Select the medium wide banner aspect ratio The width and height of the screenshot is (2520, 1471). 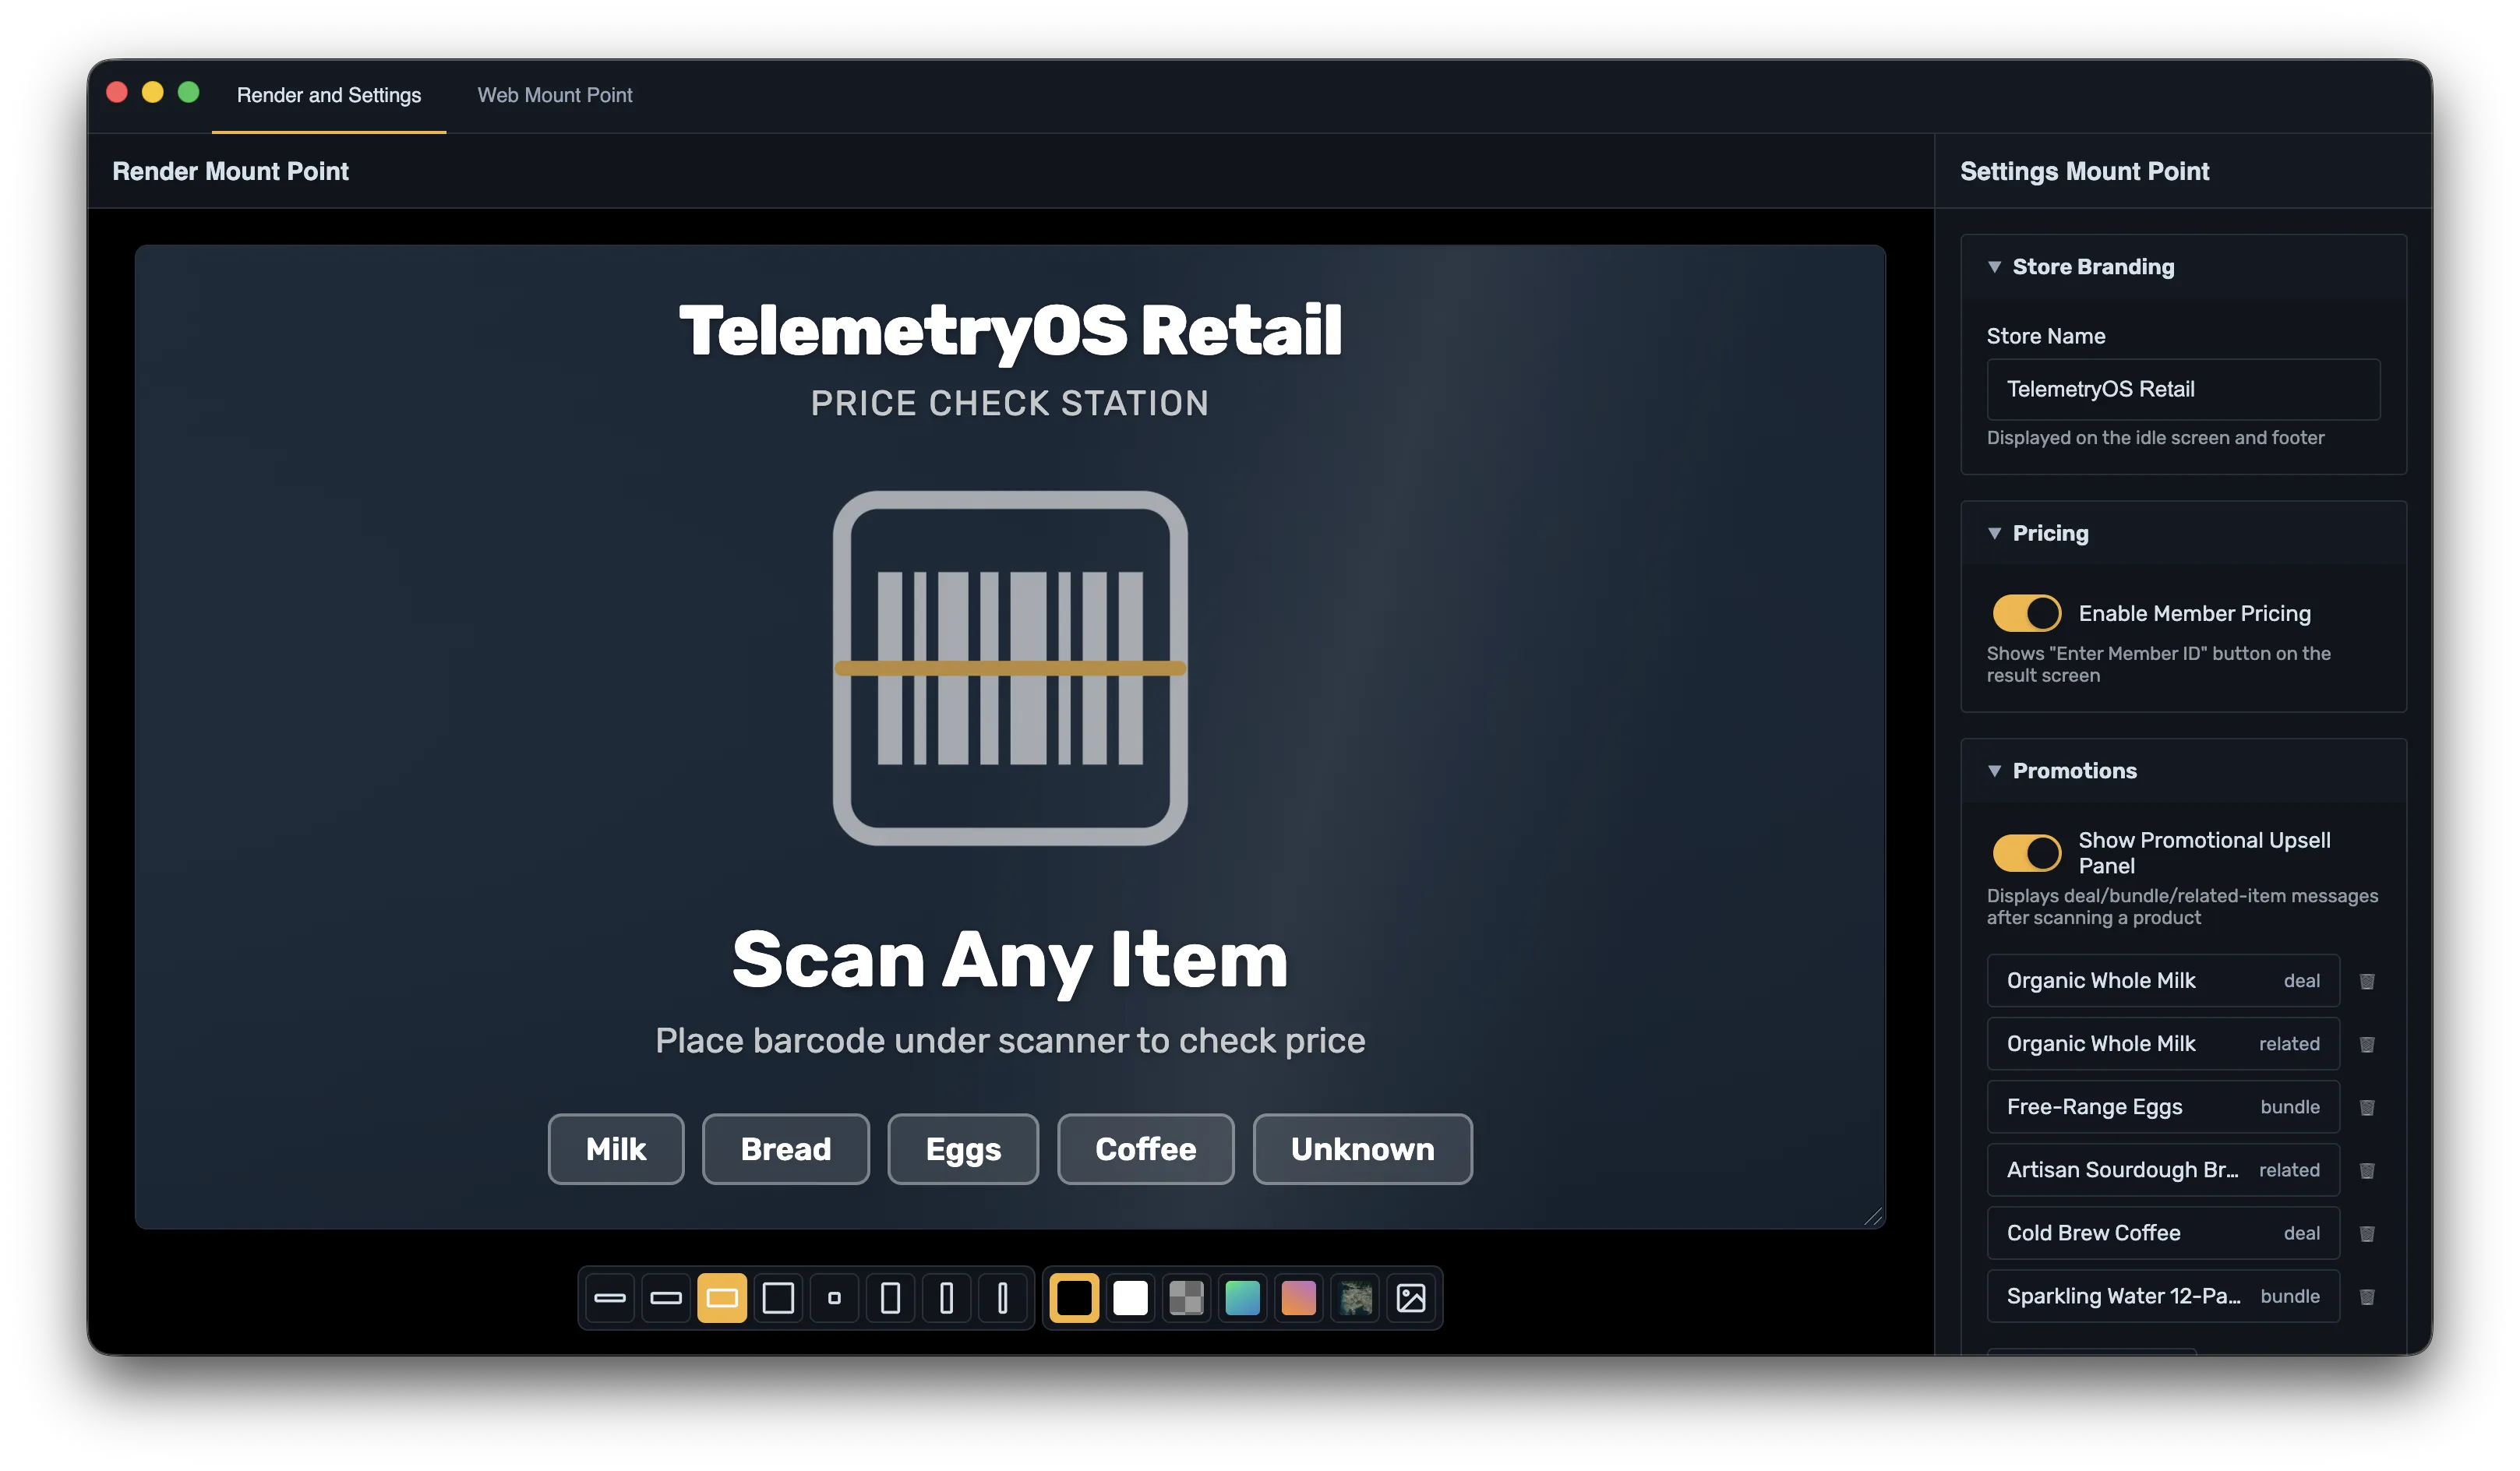666,1298
